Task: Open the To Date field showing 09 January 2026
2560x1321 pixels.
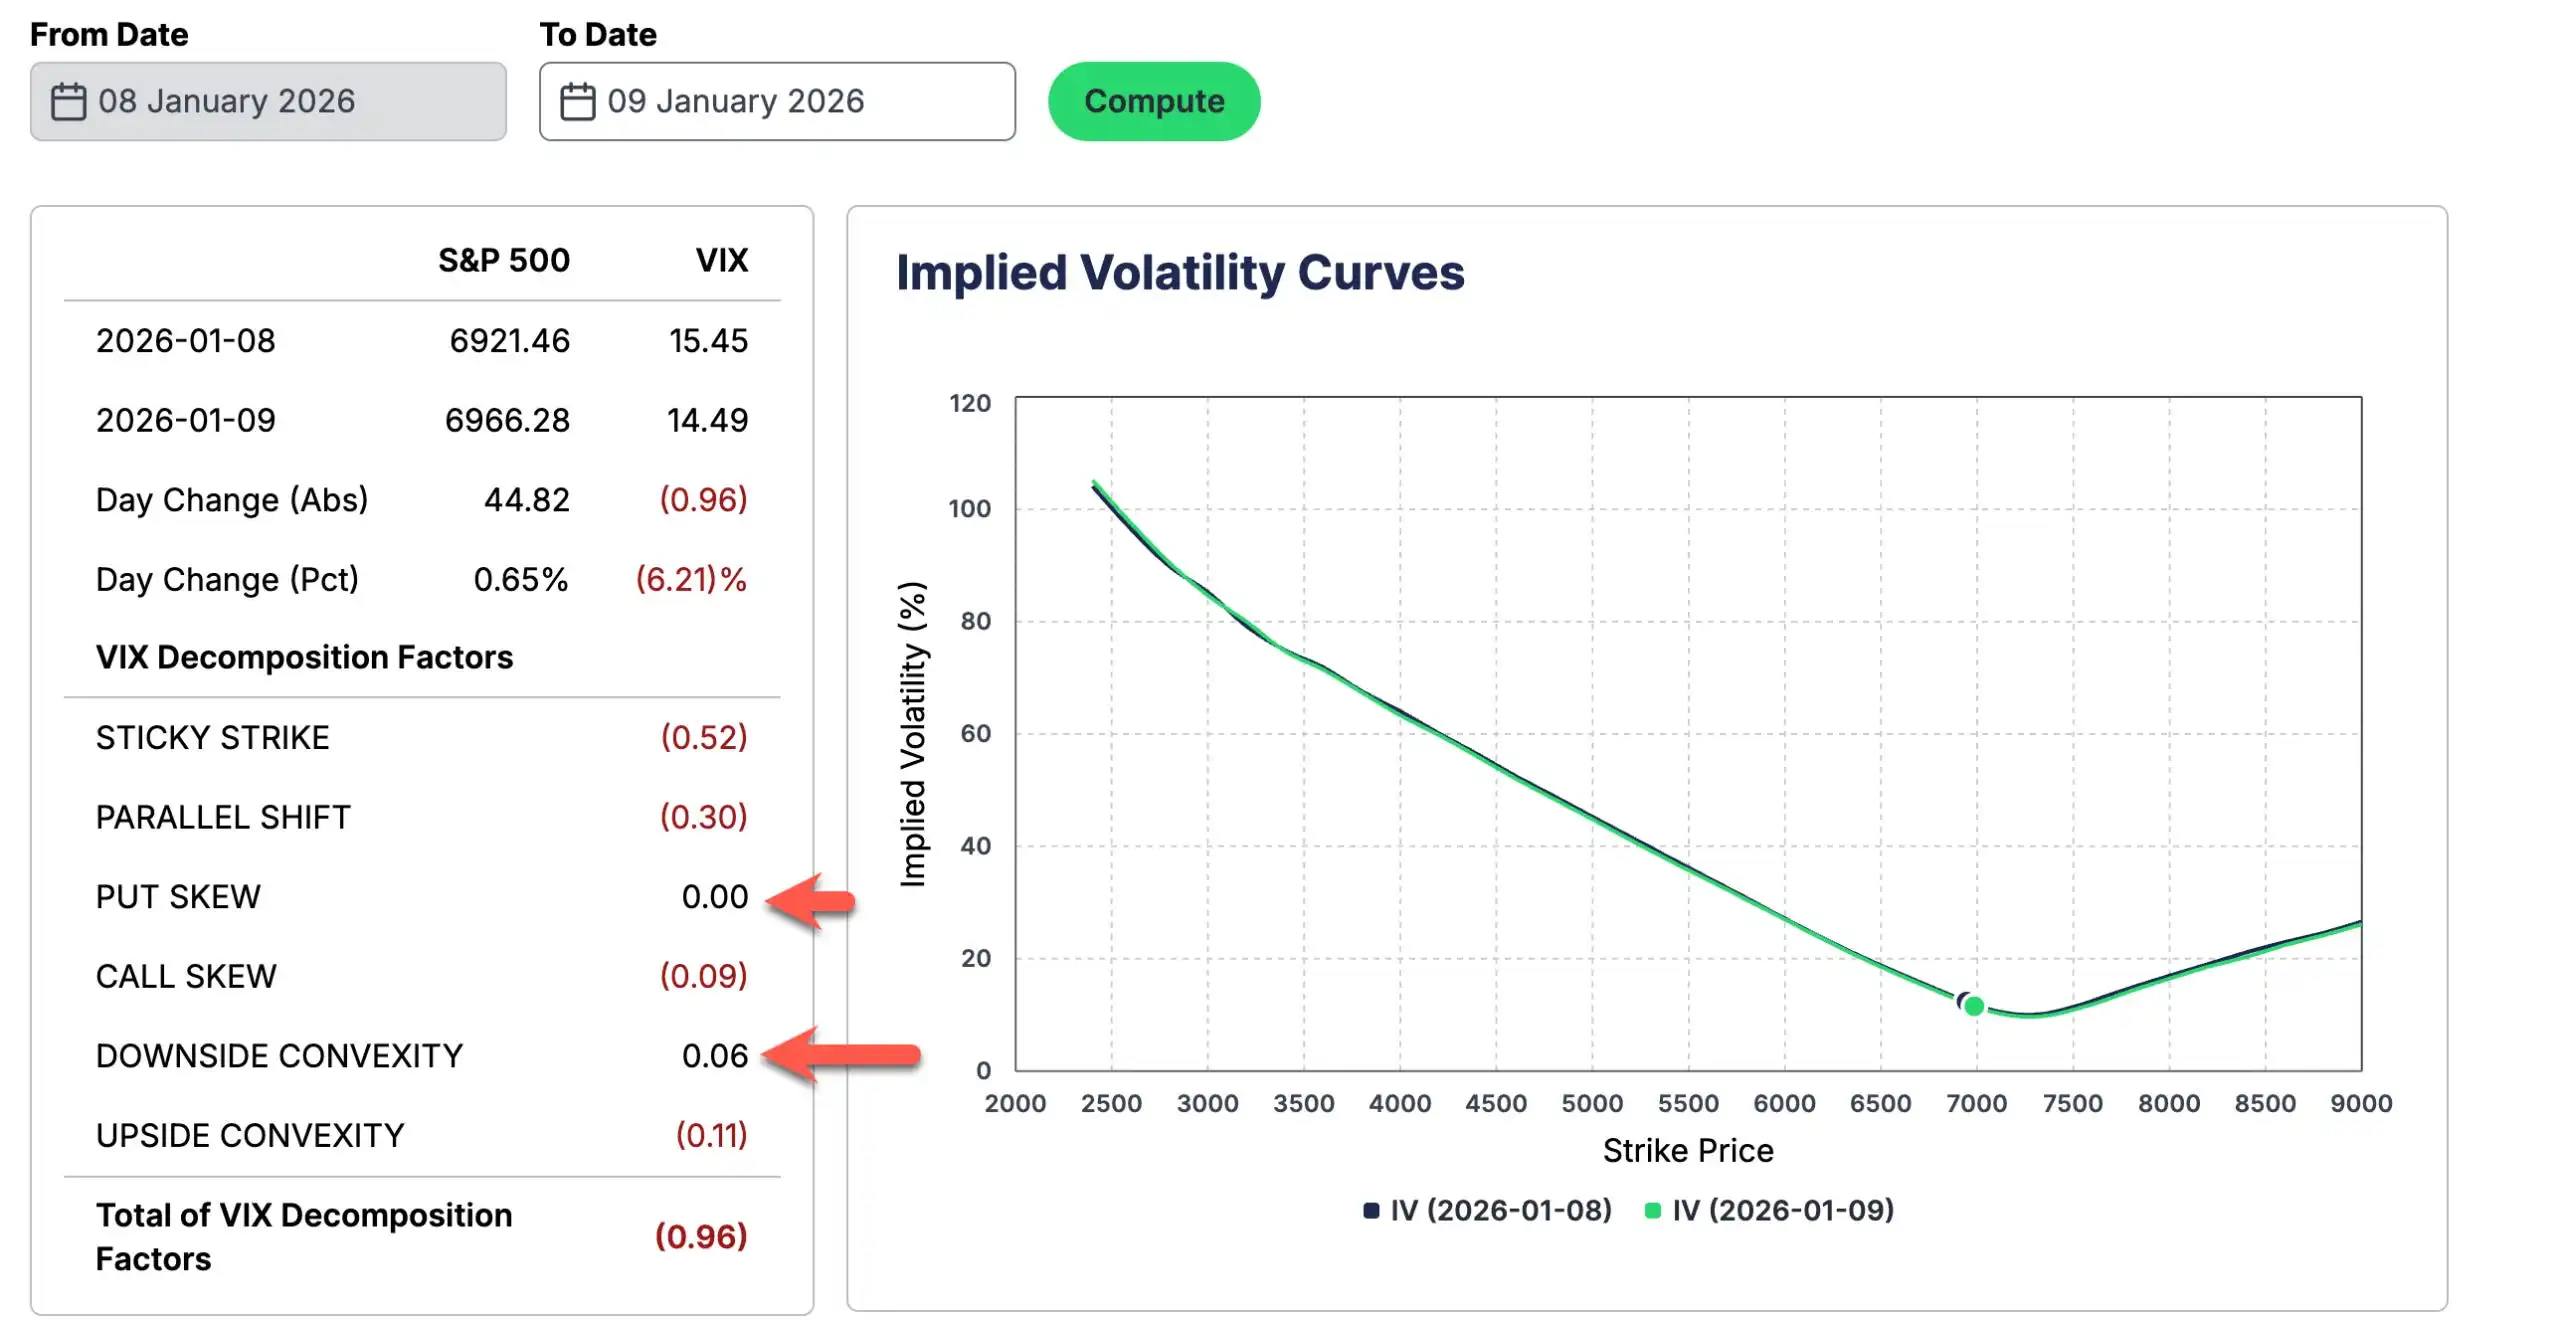Action: click(777, 101)
